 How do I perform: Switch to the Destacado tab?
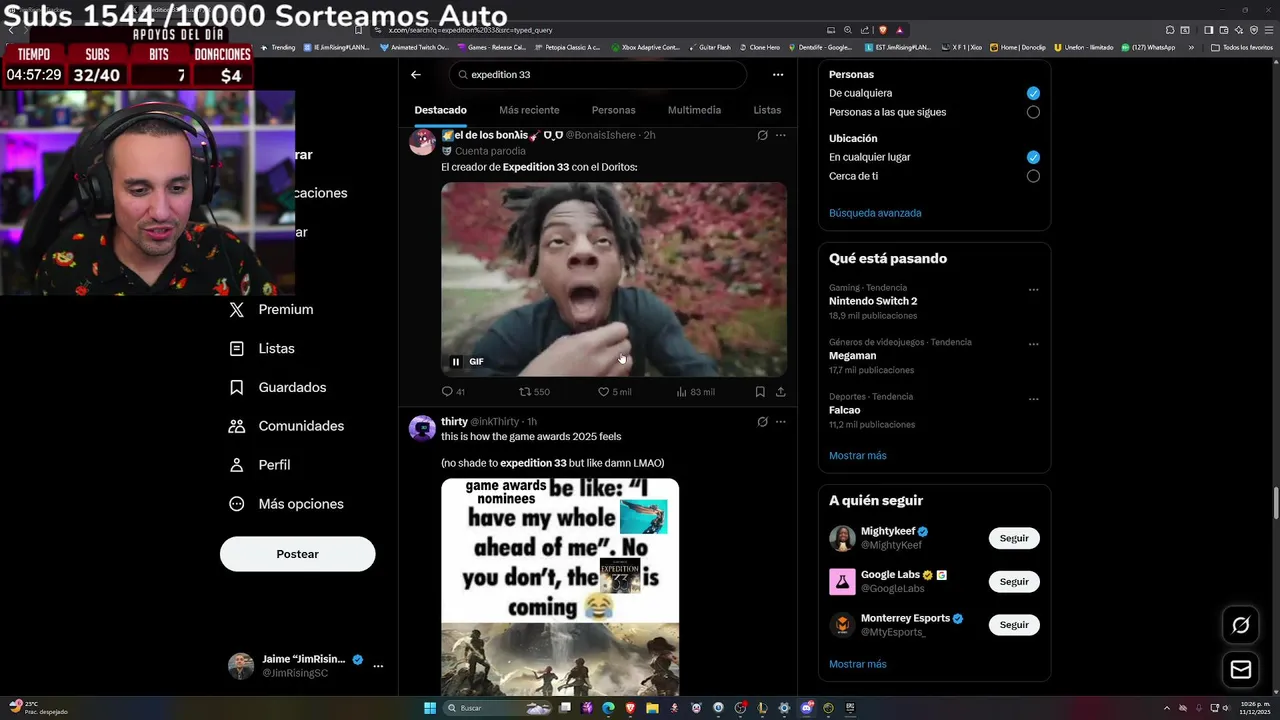click(x=440, y=110)
